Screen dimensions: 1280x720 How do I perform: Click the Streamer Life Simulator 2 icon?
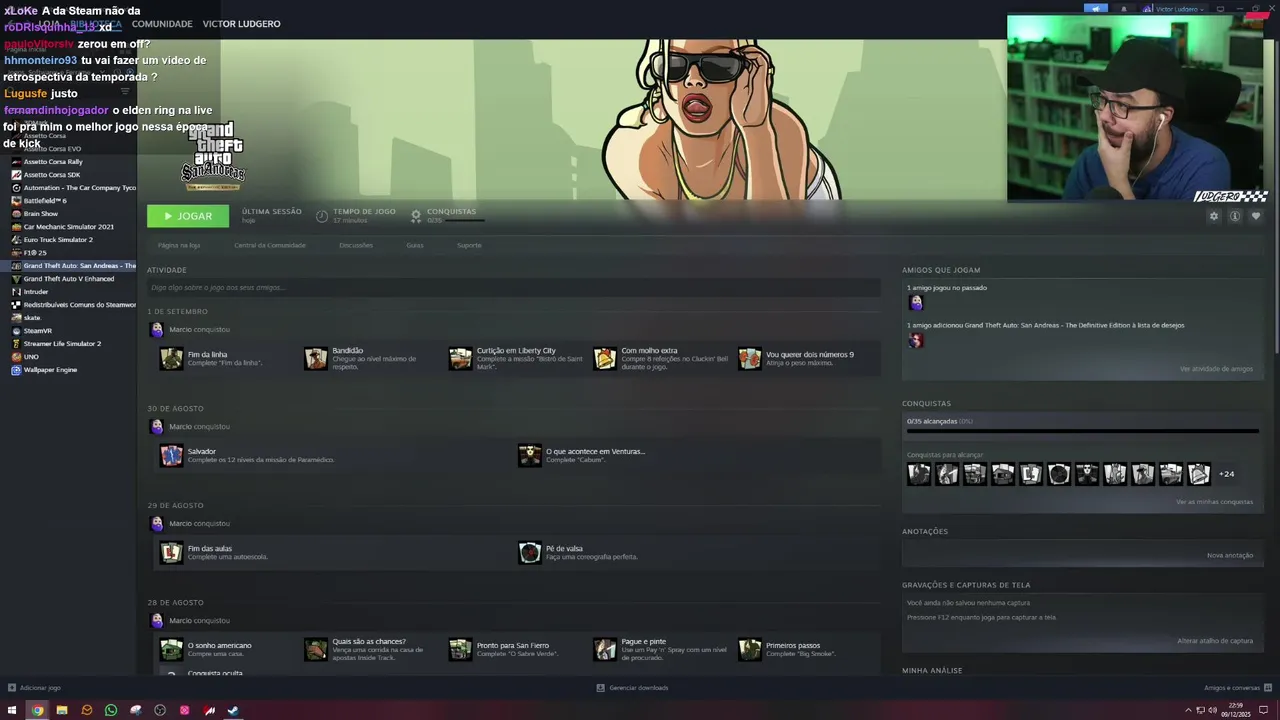(16, 344)
